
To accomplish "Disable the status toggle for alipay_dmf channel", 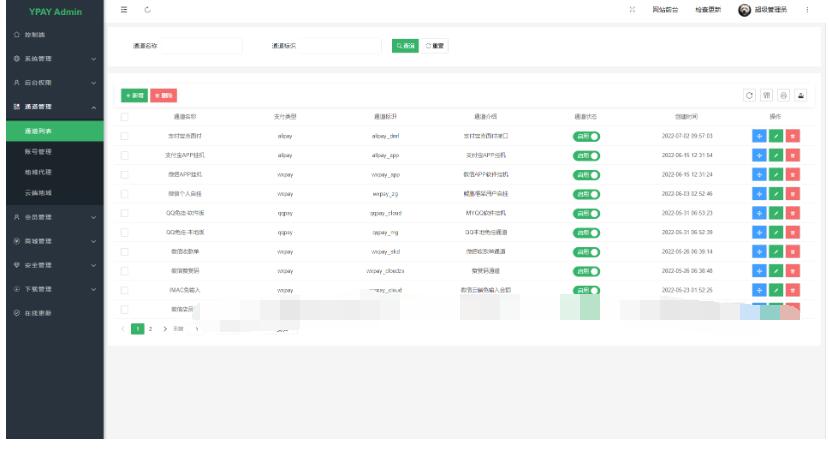I will point(586,136).
